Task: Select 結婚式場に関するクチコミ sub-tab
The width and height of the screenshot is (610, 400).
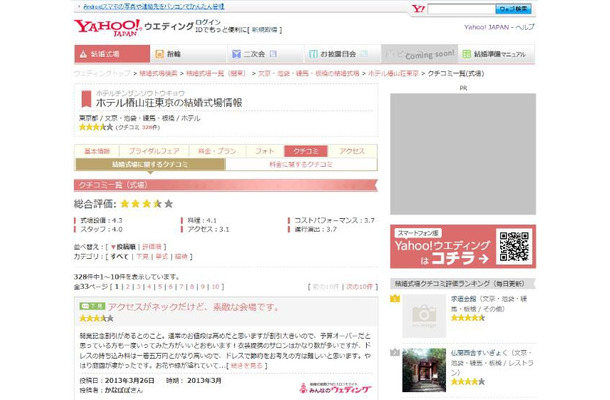Action: click(x=150, y=165)
